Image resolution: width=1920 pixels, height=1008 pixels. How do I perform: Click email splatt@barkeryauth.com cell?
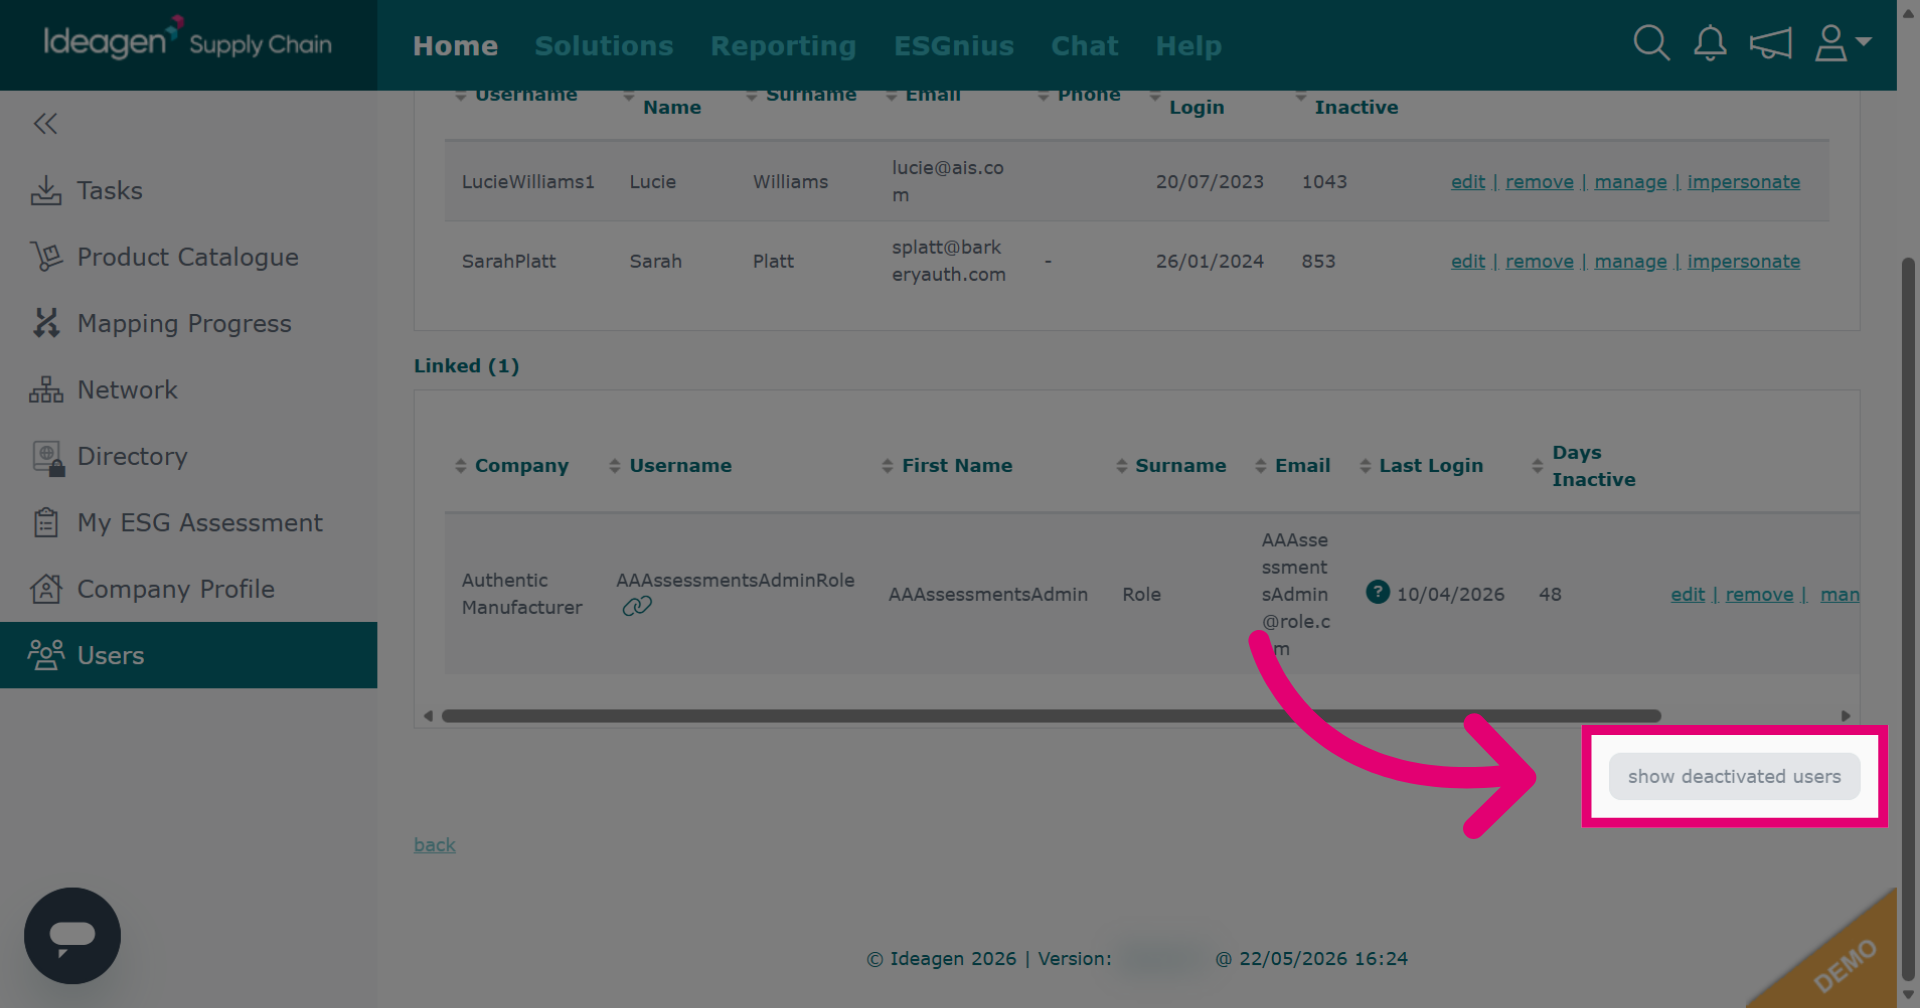click(948, 261)
